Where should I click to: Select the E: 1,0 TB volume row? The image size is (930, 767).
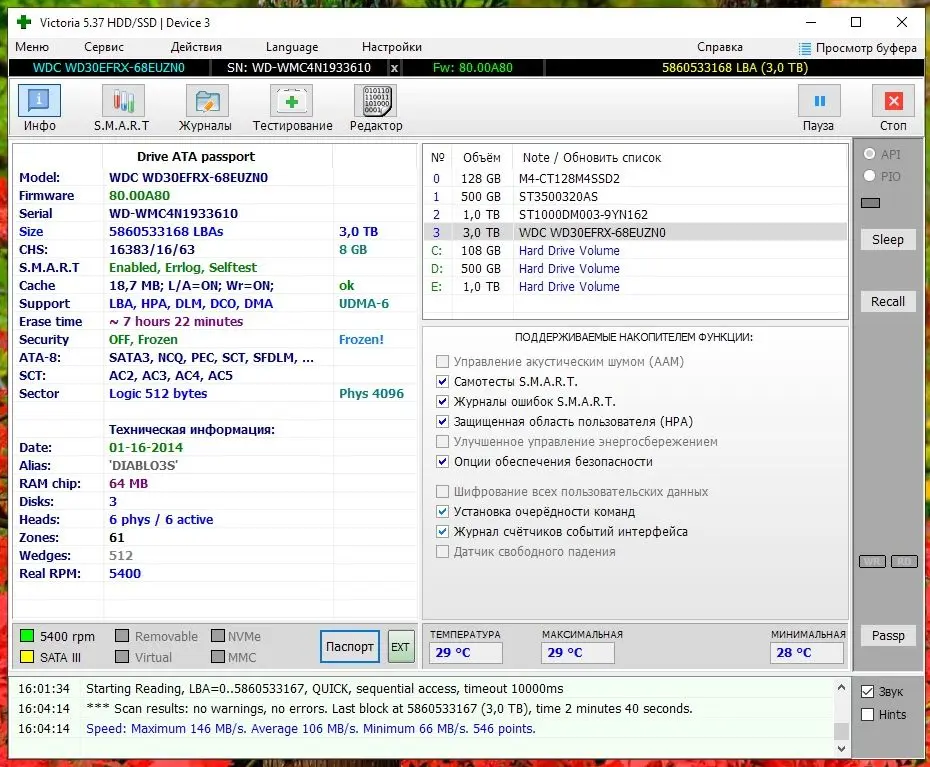[x=635, y=287]
